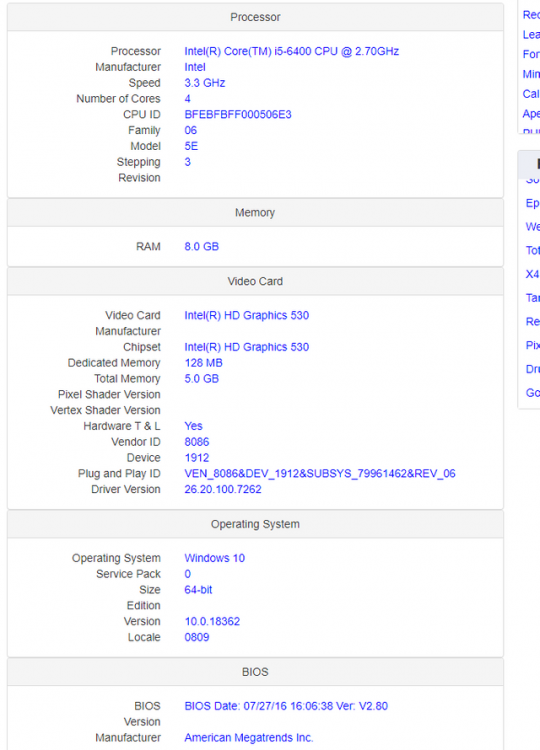Click the Driver Version label
The image size is (540, 750).
pyautogui.click(x=126, y=489)
